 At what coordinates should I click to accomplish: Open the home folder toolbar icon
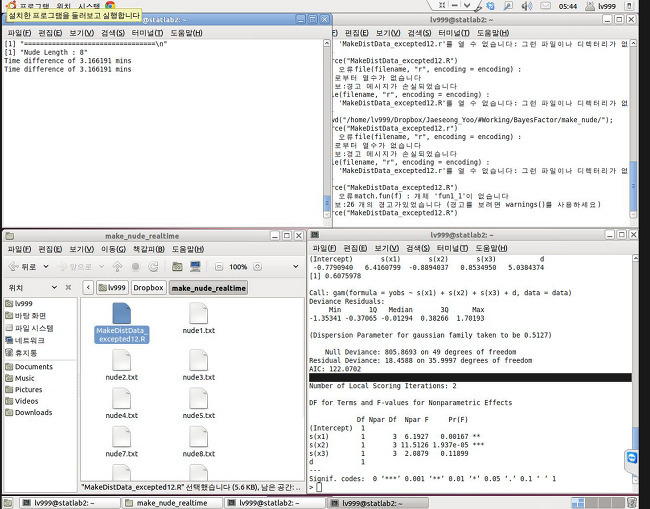click(177, 267)
